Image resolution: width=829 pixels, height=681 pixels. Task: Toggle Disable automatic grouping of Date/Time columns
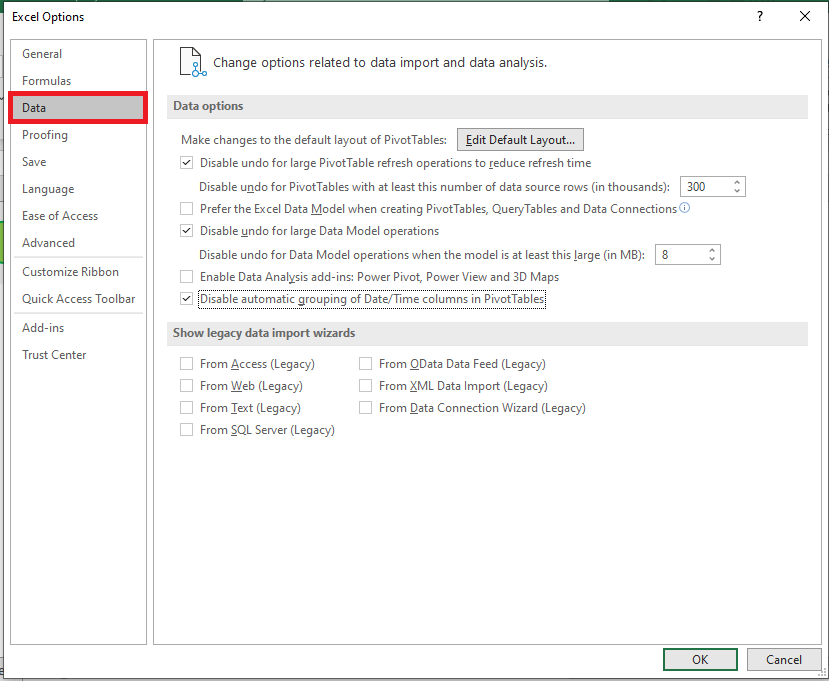coord(186,299)
